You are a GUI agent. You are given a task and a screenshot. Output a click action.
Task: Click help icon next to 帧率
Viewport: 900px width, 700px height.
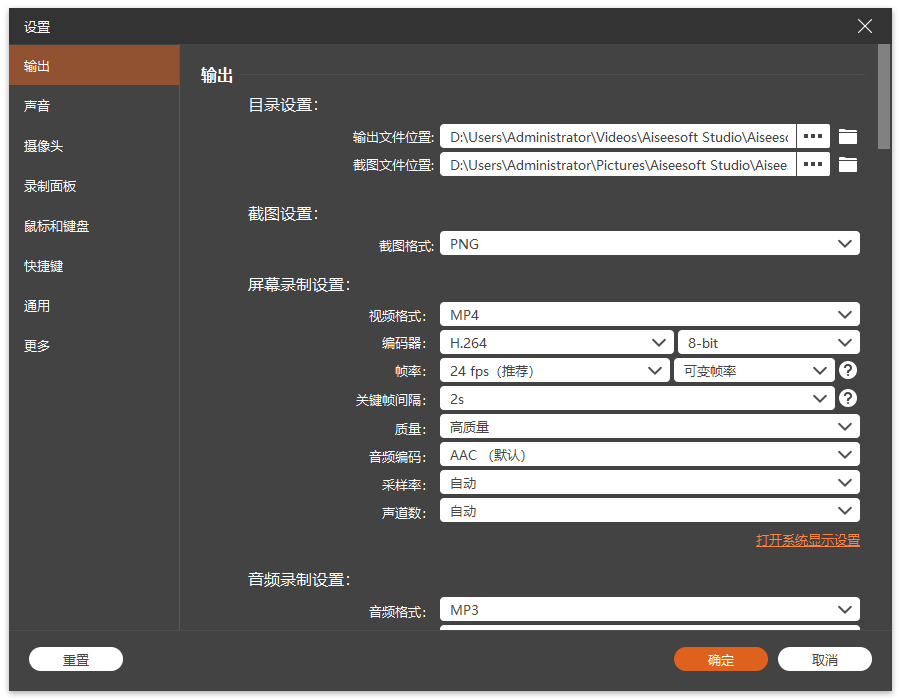[x=848, y=371]
